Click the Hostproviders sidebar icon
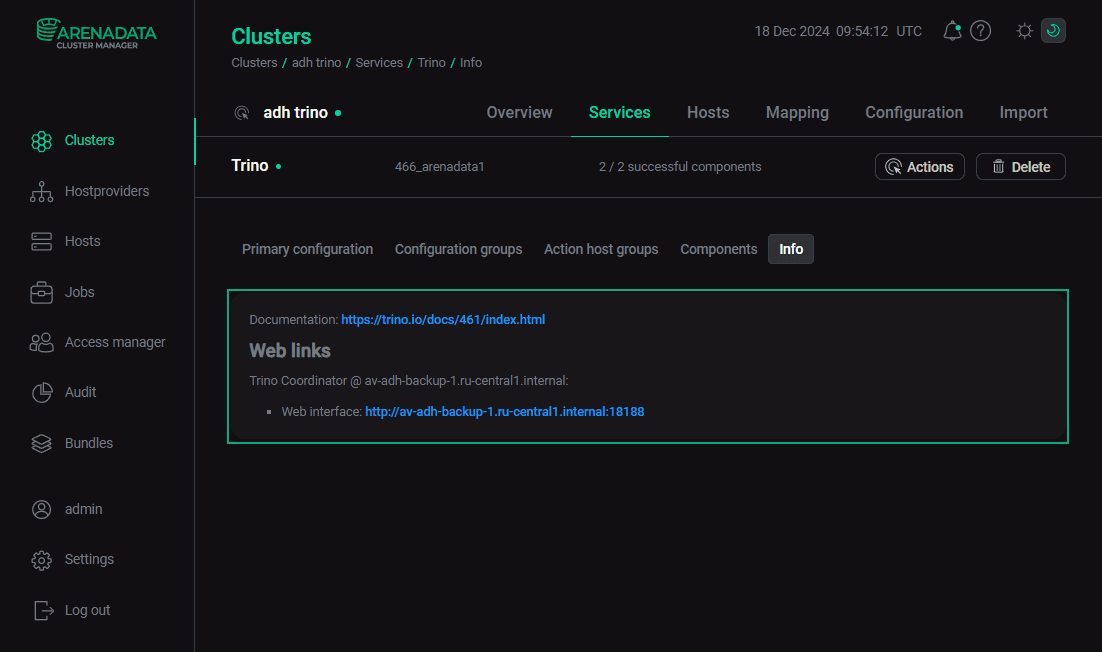Viewport: 1102px width, 652px height. [x=41, y=192]
